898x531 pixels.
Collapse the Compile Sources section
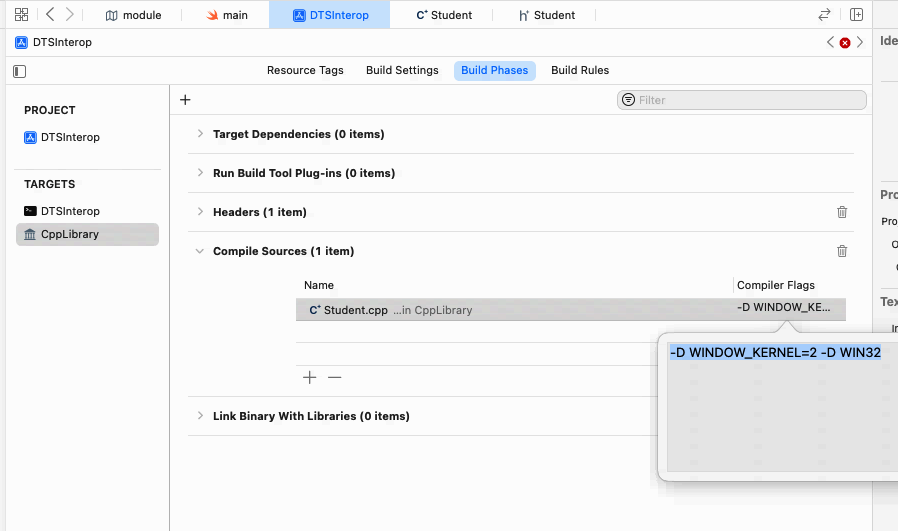coord(200,251)
